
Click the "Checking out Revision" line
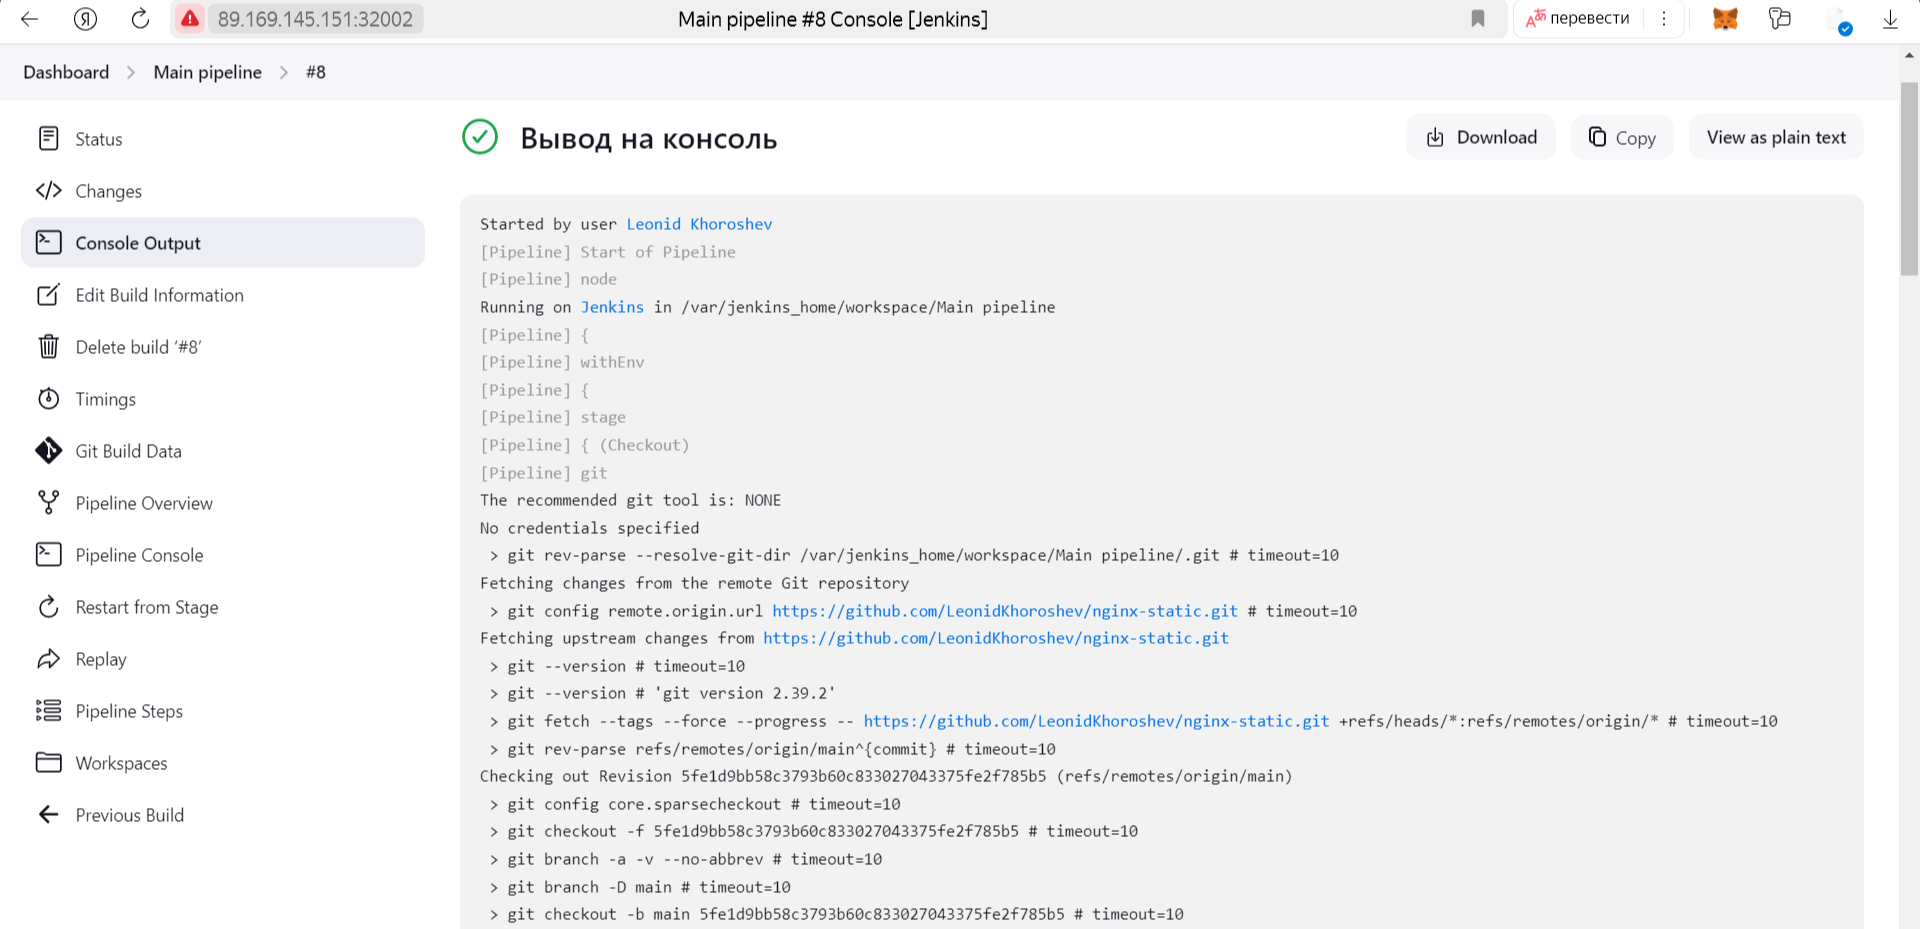886,776
